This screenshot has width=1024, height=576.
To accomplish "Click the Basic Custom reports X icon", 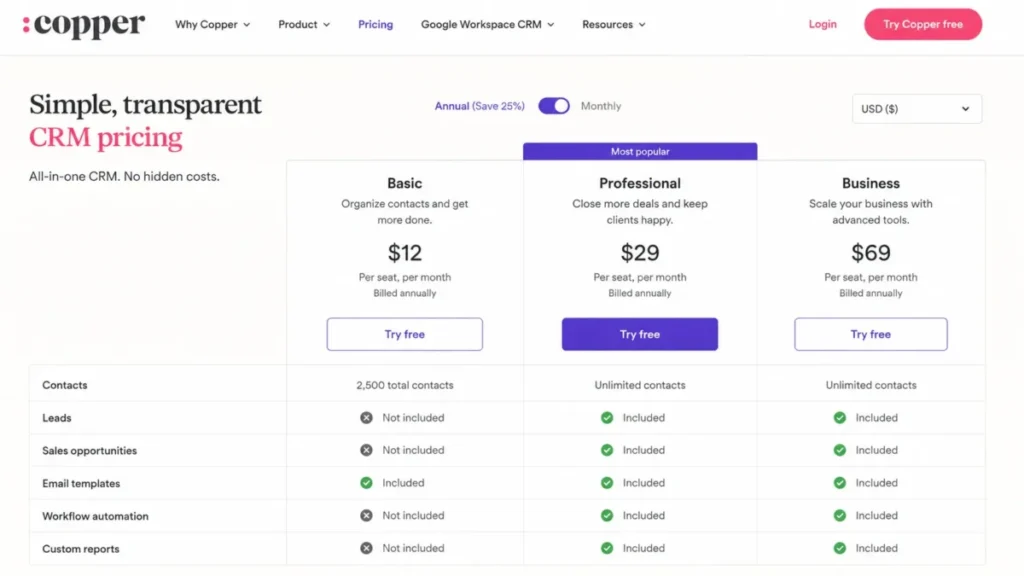I will coord(366,548).
